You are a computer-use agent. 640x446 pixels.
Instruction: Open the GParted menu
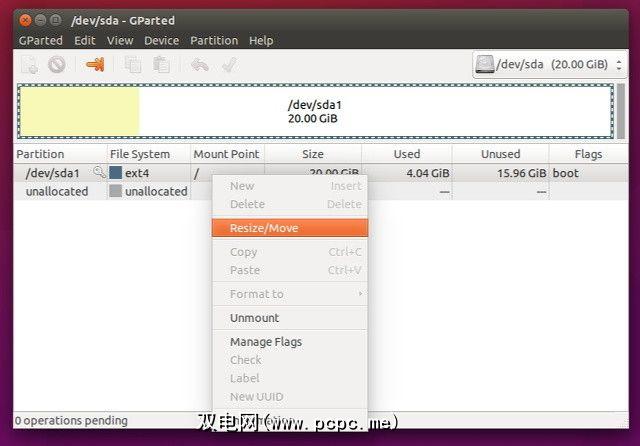click(41, 40)
